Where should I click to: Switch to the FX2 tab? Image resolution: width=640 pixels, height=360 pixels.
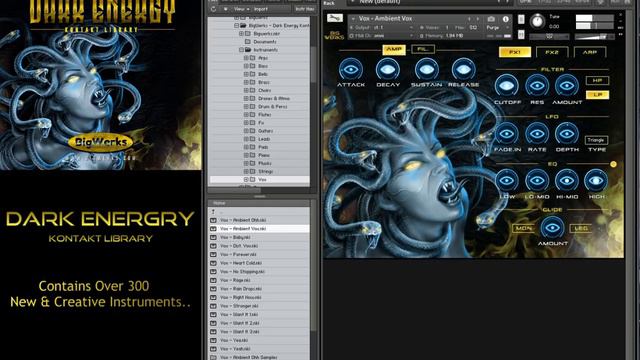coord(552,52)
